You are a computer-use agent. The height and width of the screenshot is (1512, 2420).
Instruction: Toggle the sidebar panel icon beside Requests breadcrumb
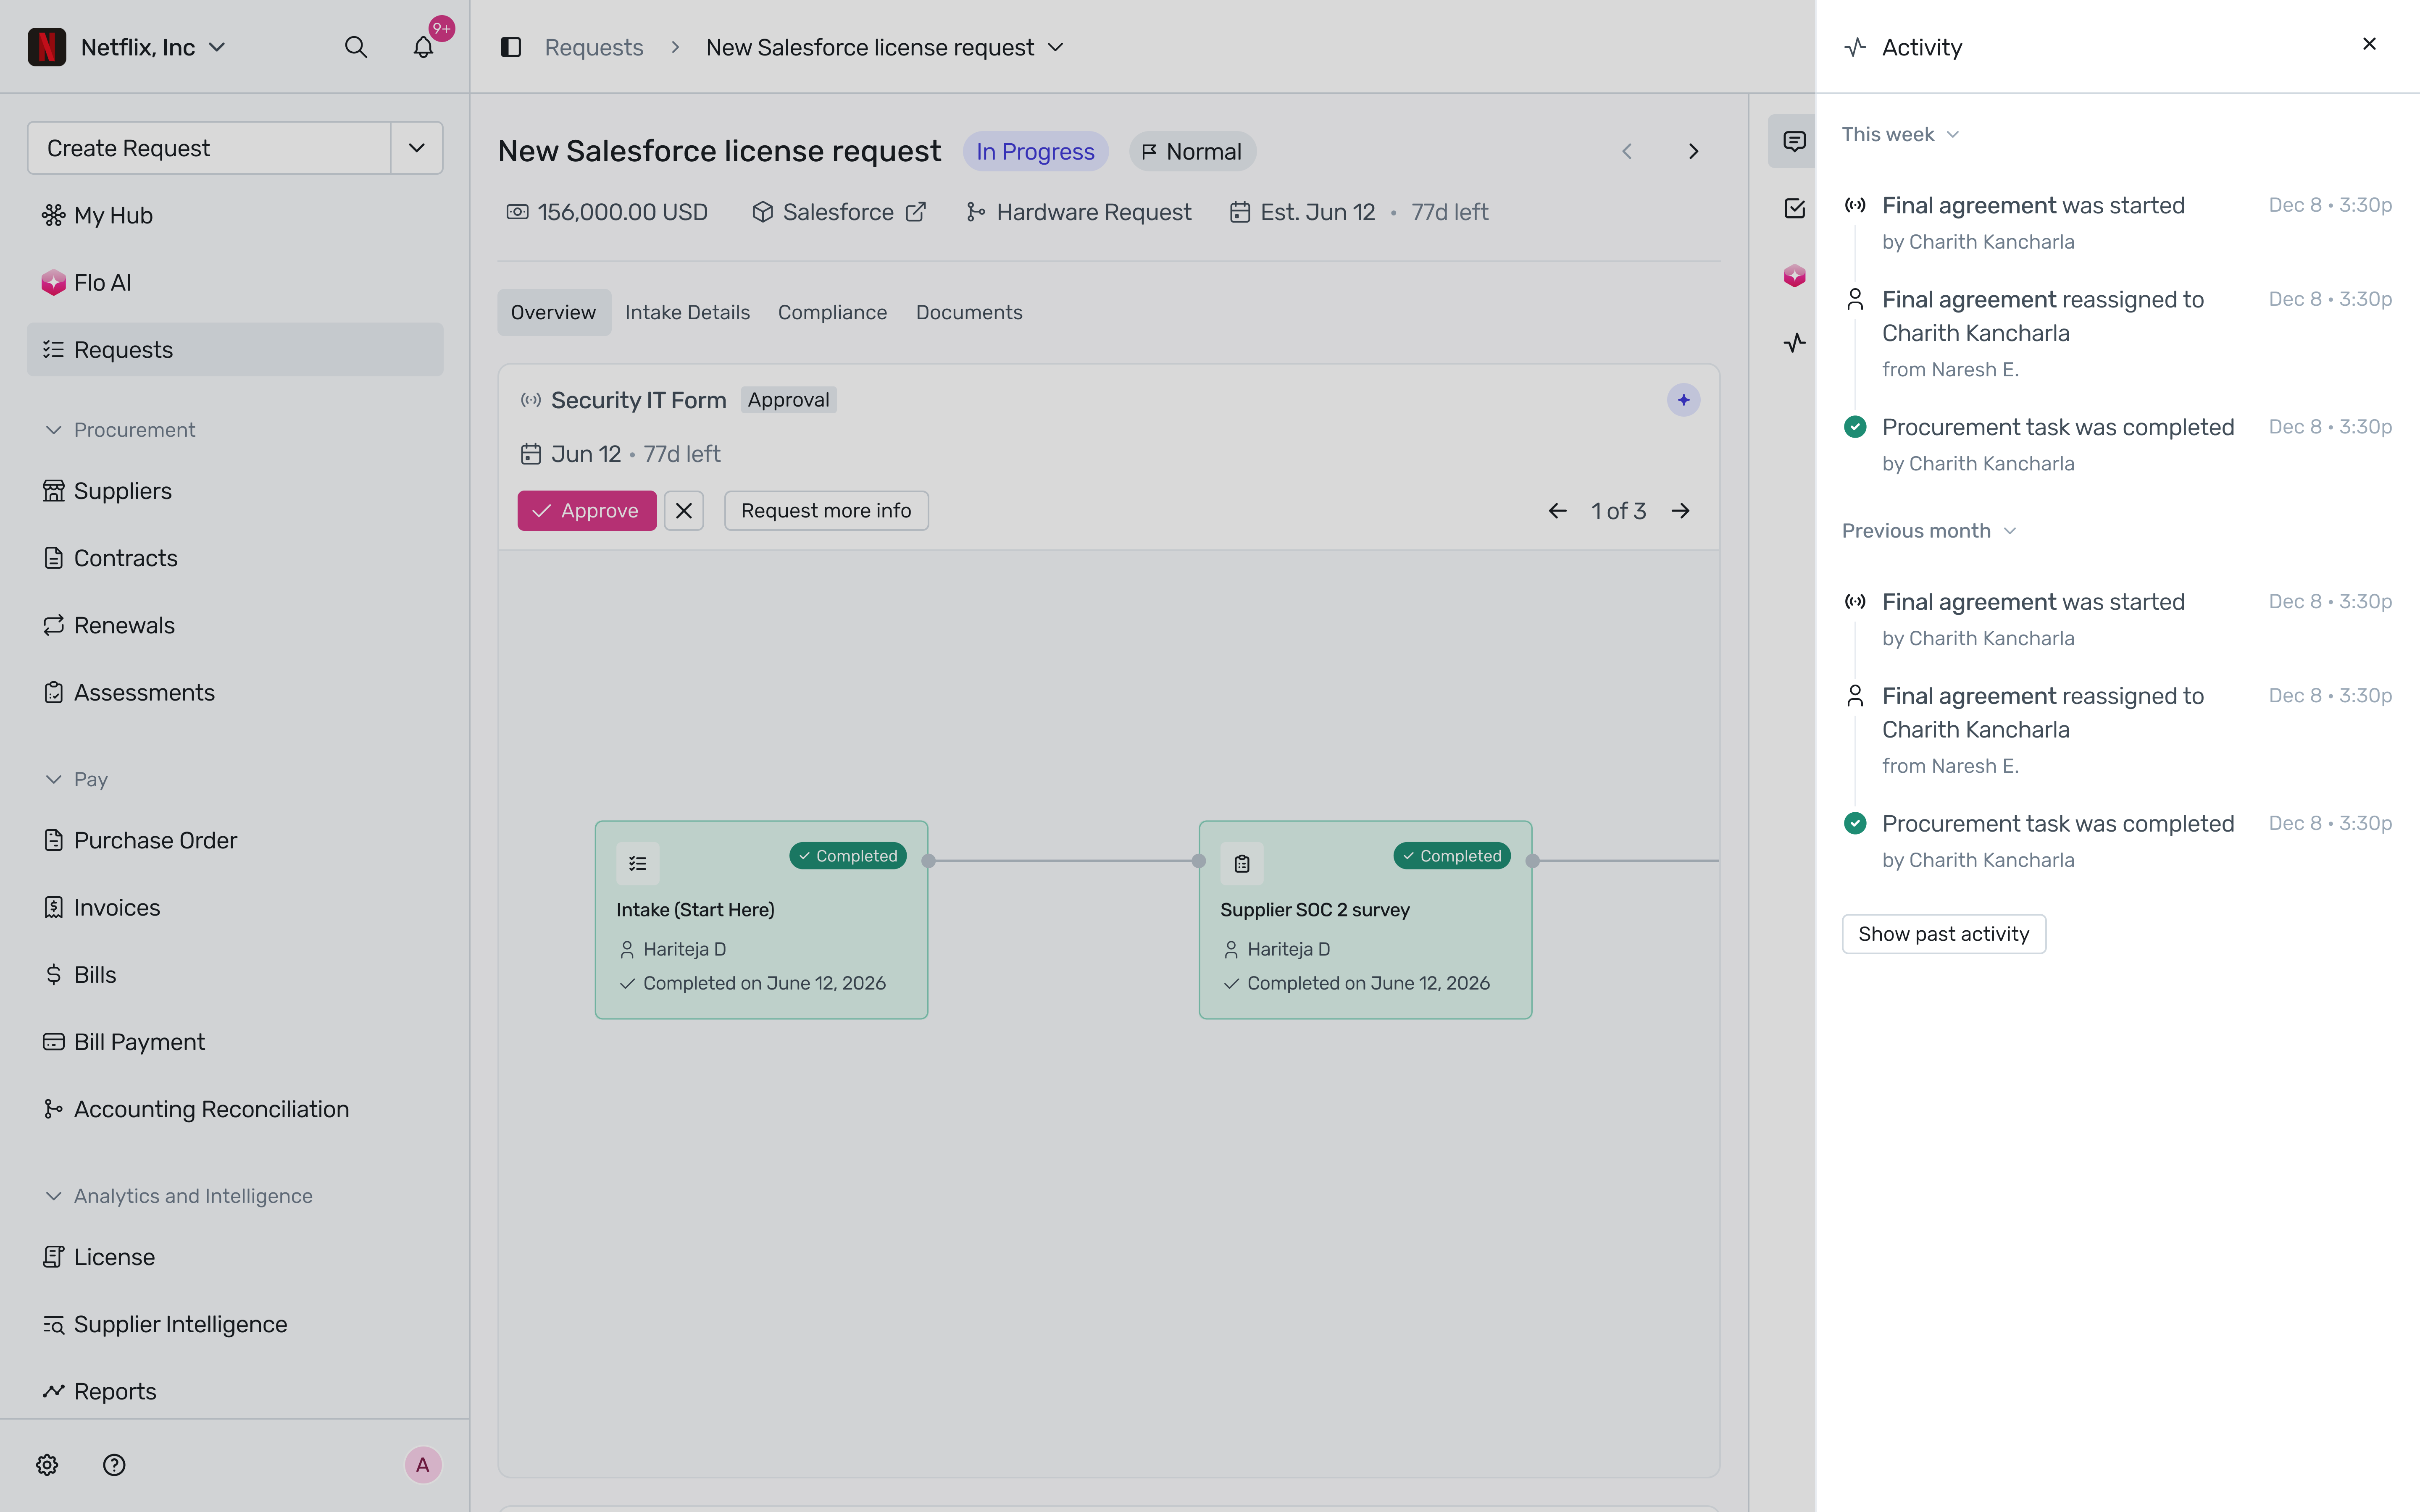[511, 47]
